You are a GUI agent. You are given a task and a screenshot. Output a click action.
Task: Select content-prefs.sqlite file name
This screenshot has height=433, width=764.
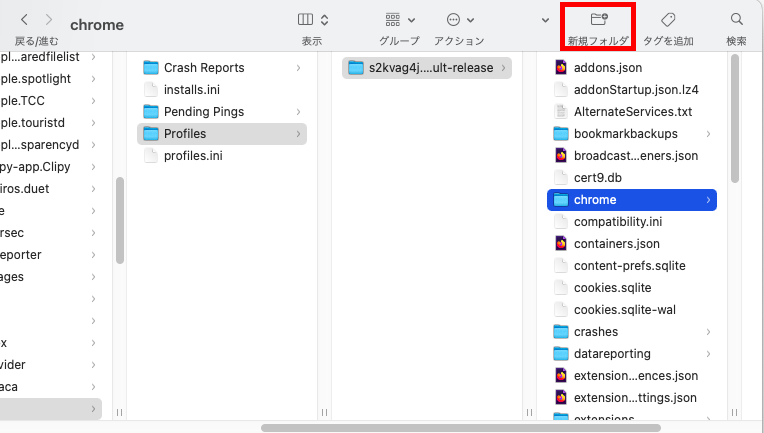tap(630, 265)
